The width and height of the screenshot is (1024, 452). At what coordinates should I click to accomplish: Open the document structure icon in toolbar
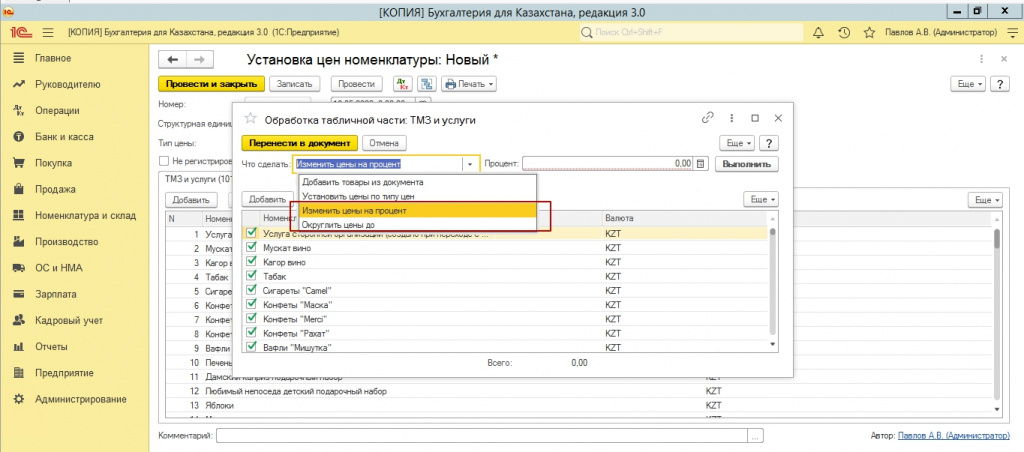tap(427, 84)
